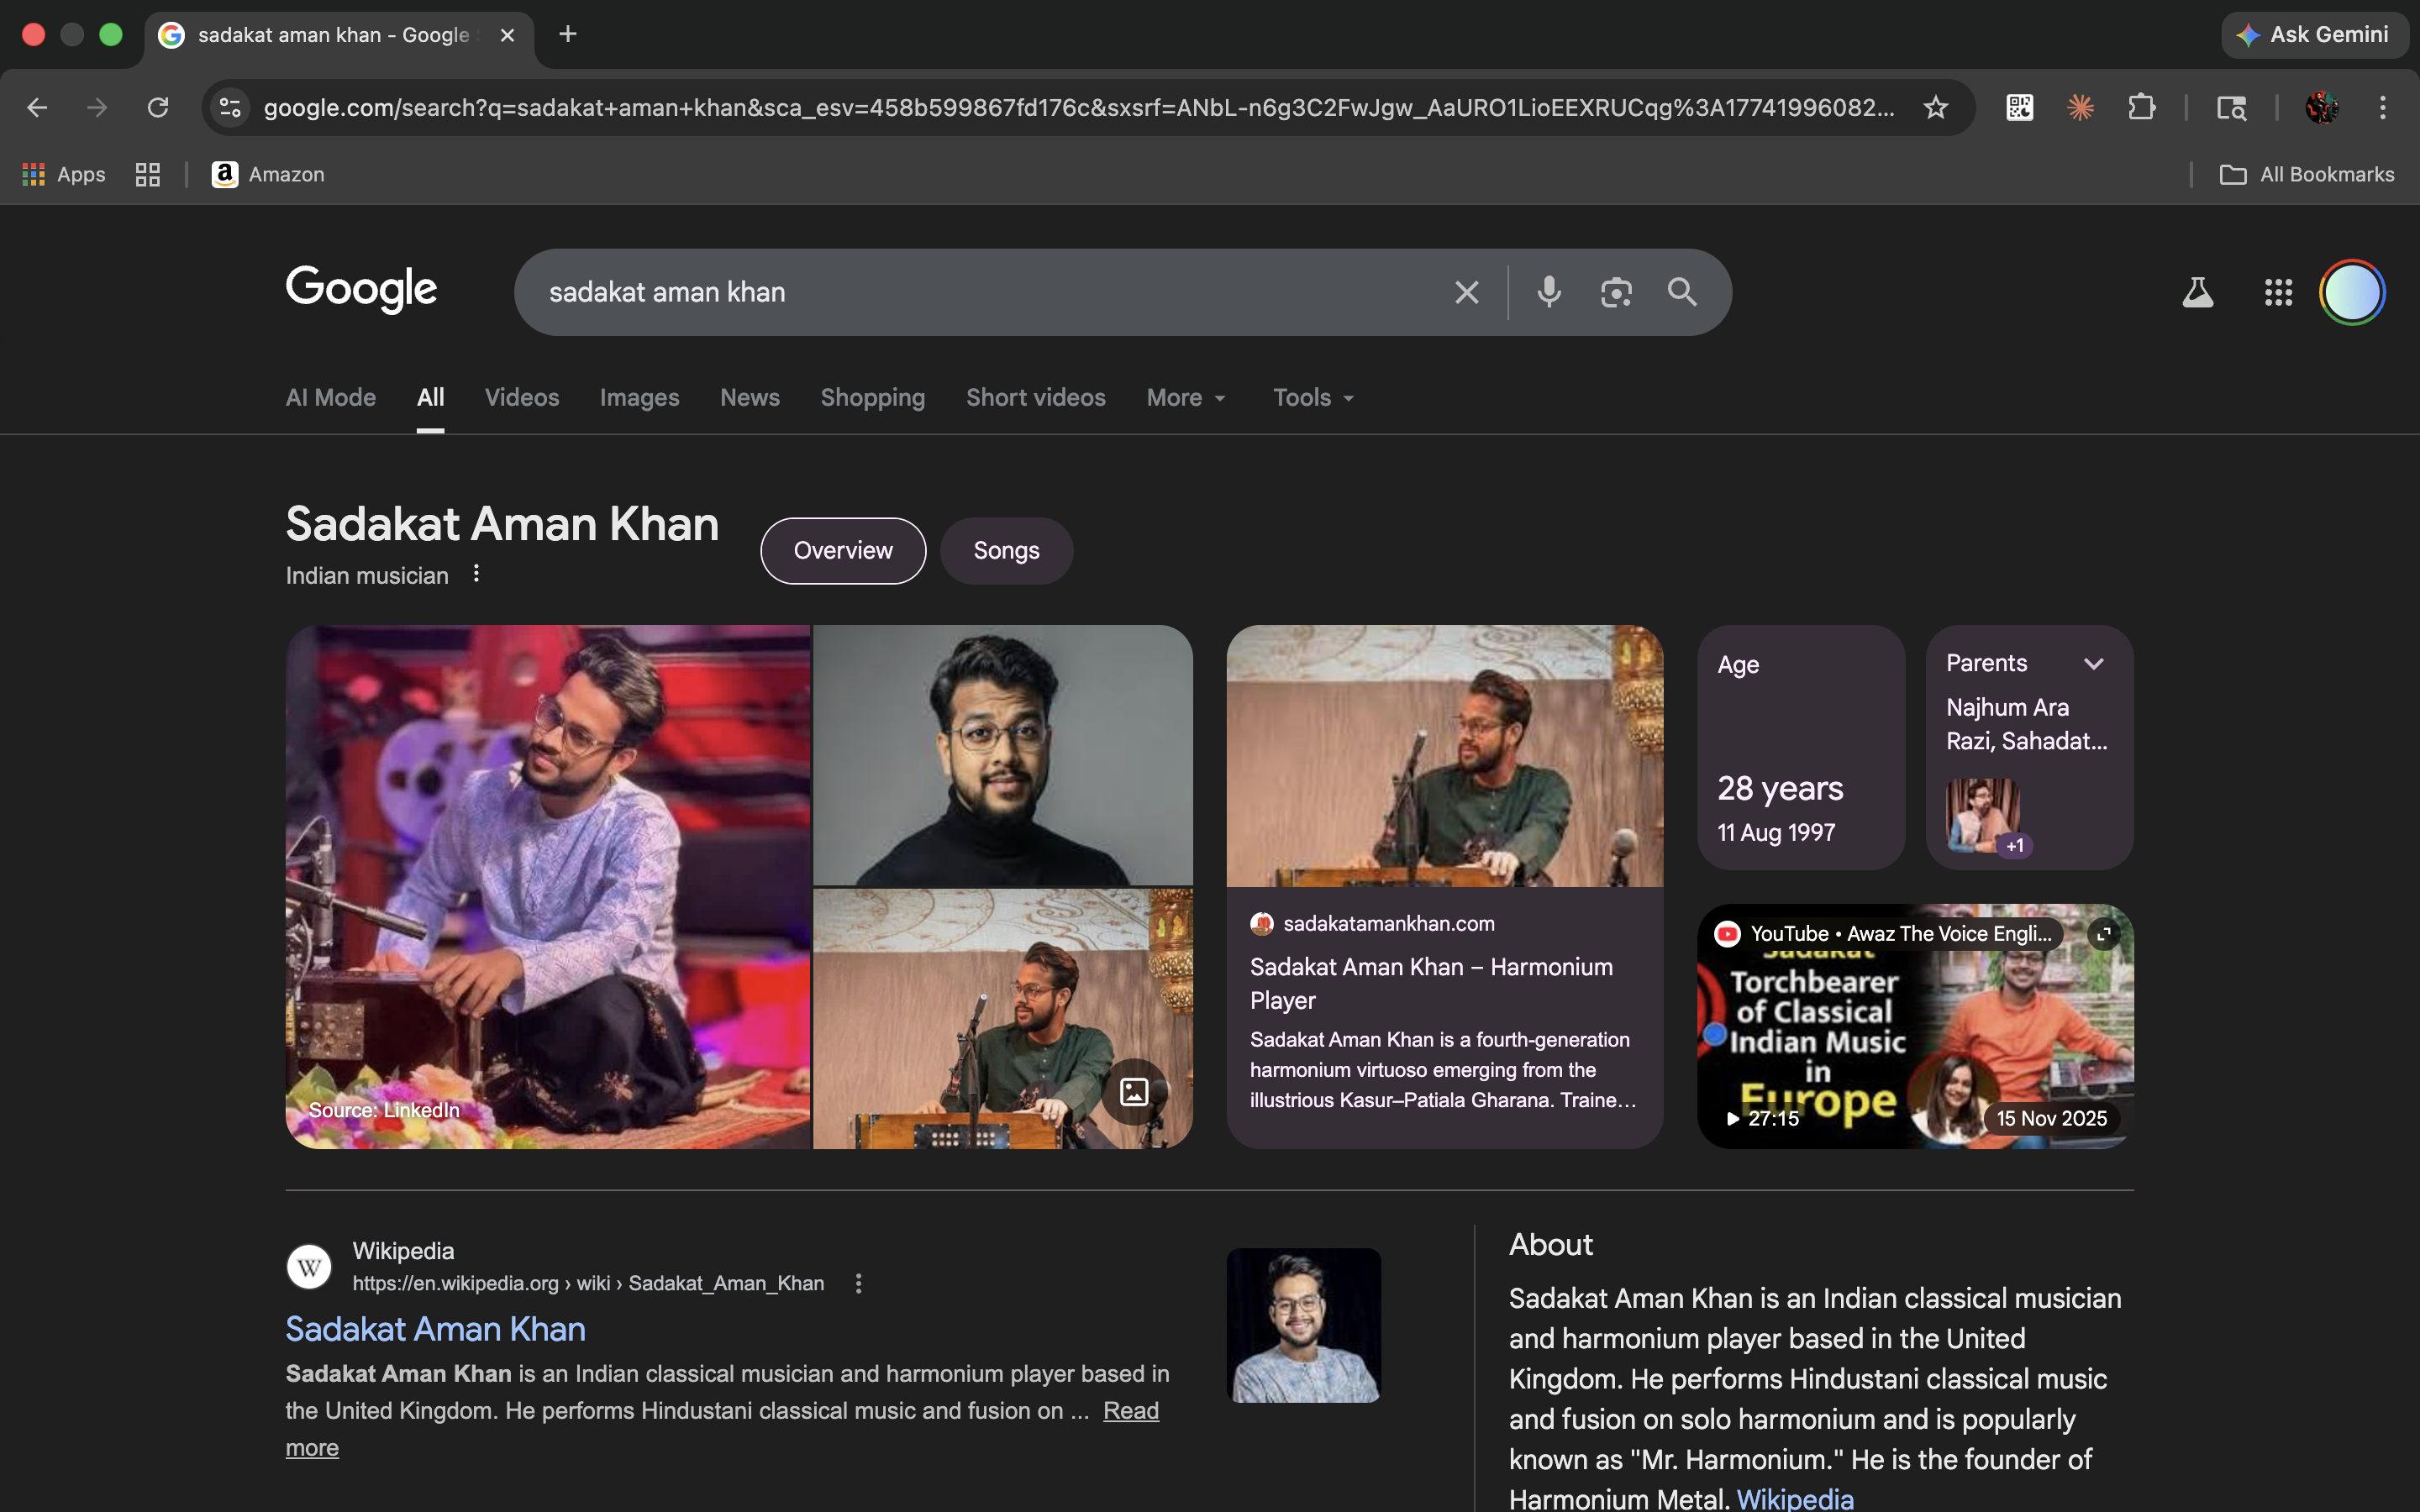Reload the page
2420x1512 pixels.
[158, 107]
